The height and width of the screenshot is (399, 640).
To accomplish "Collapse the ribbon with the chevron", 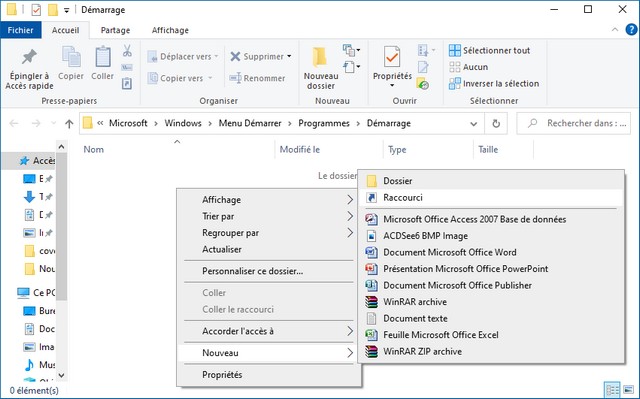I will tap(615, 30).
